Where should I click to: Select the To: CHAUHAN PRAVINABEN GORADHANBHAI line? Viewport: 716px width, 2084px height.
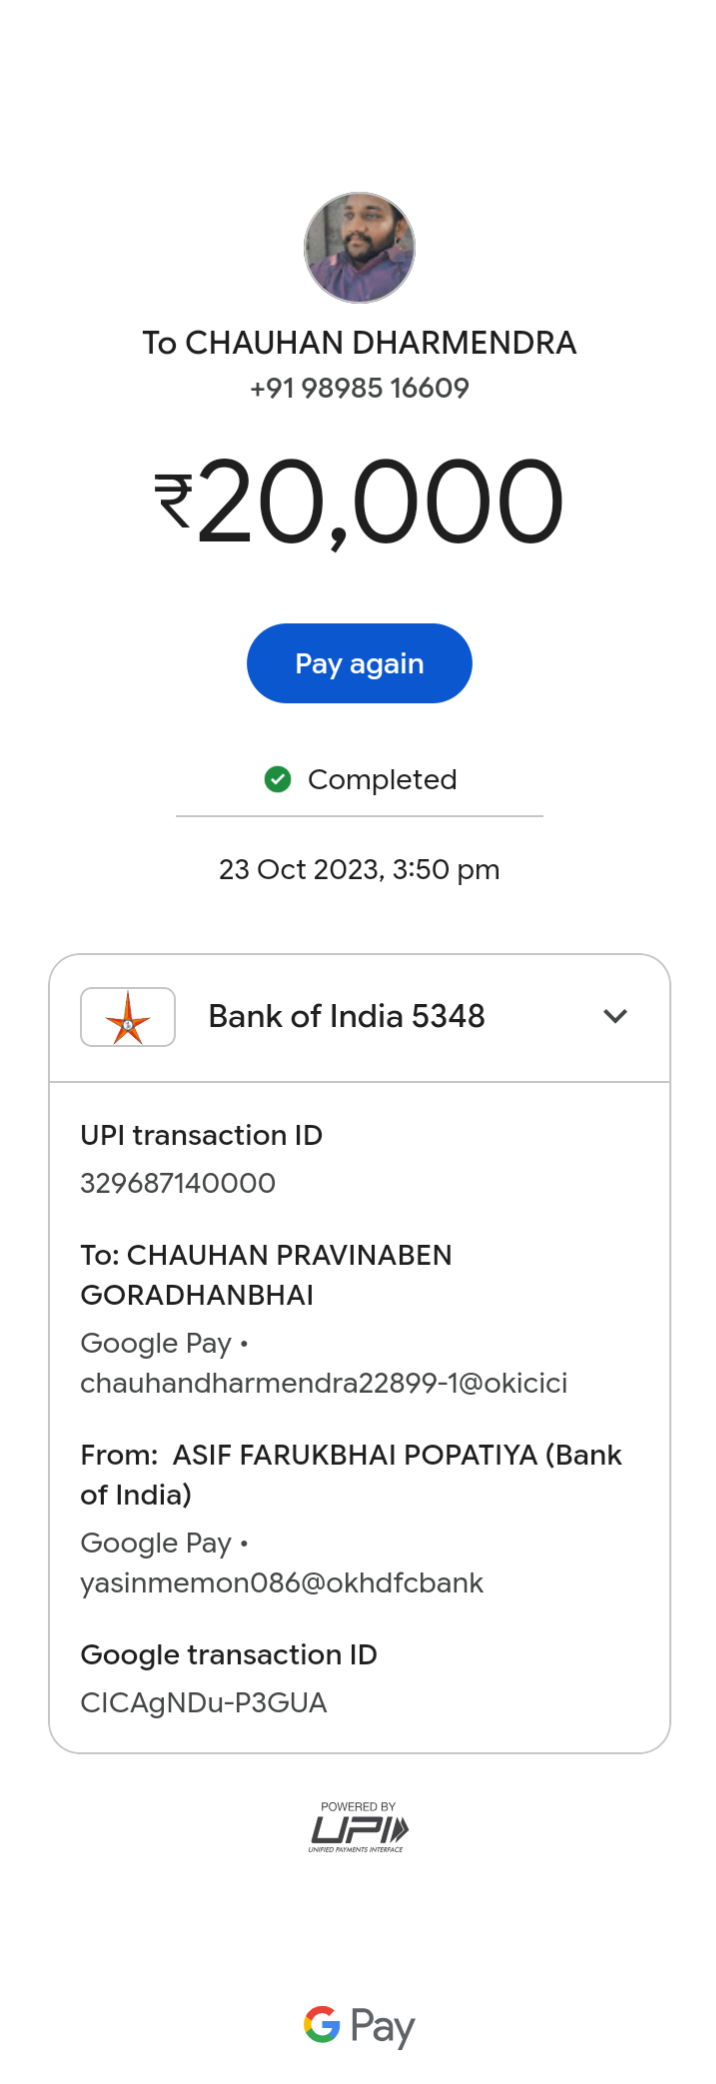click(x=266, y=1275)
